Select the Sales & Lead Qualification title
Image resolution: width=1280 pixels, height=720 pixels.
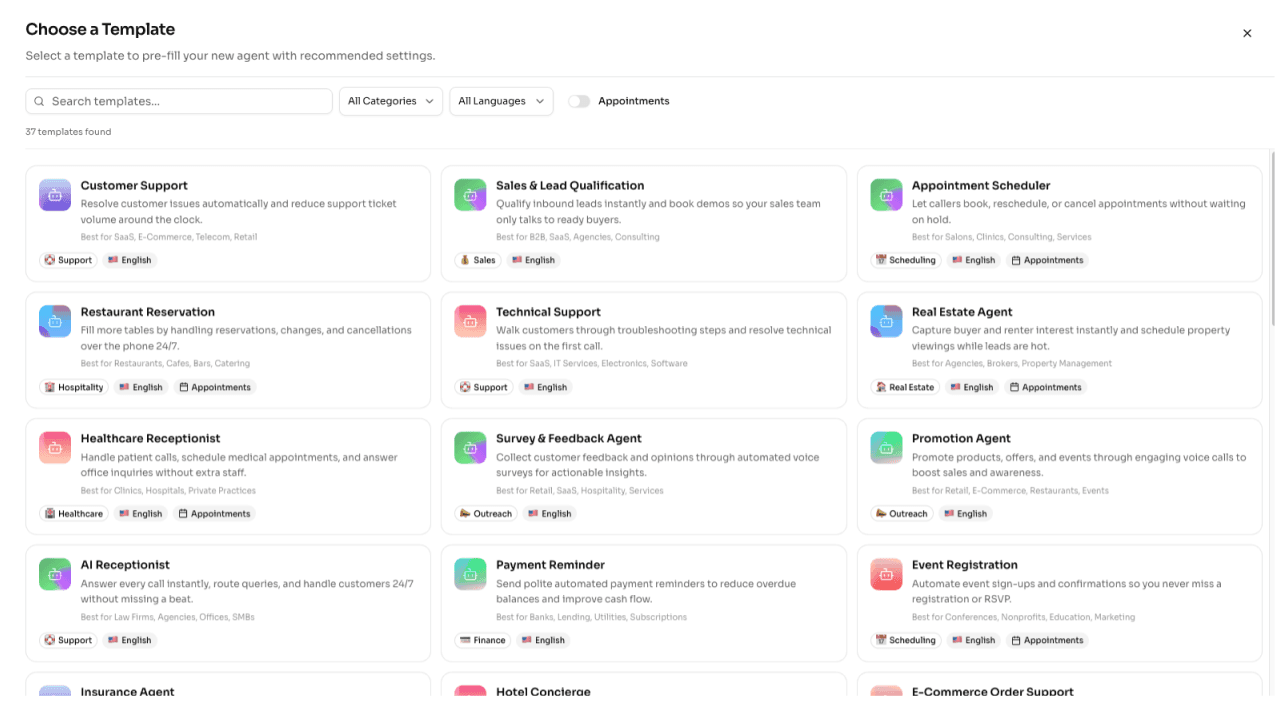click(570, 185)
